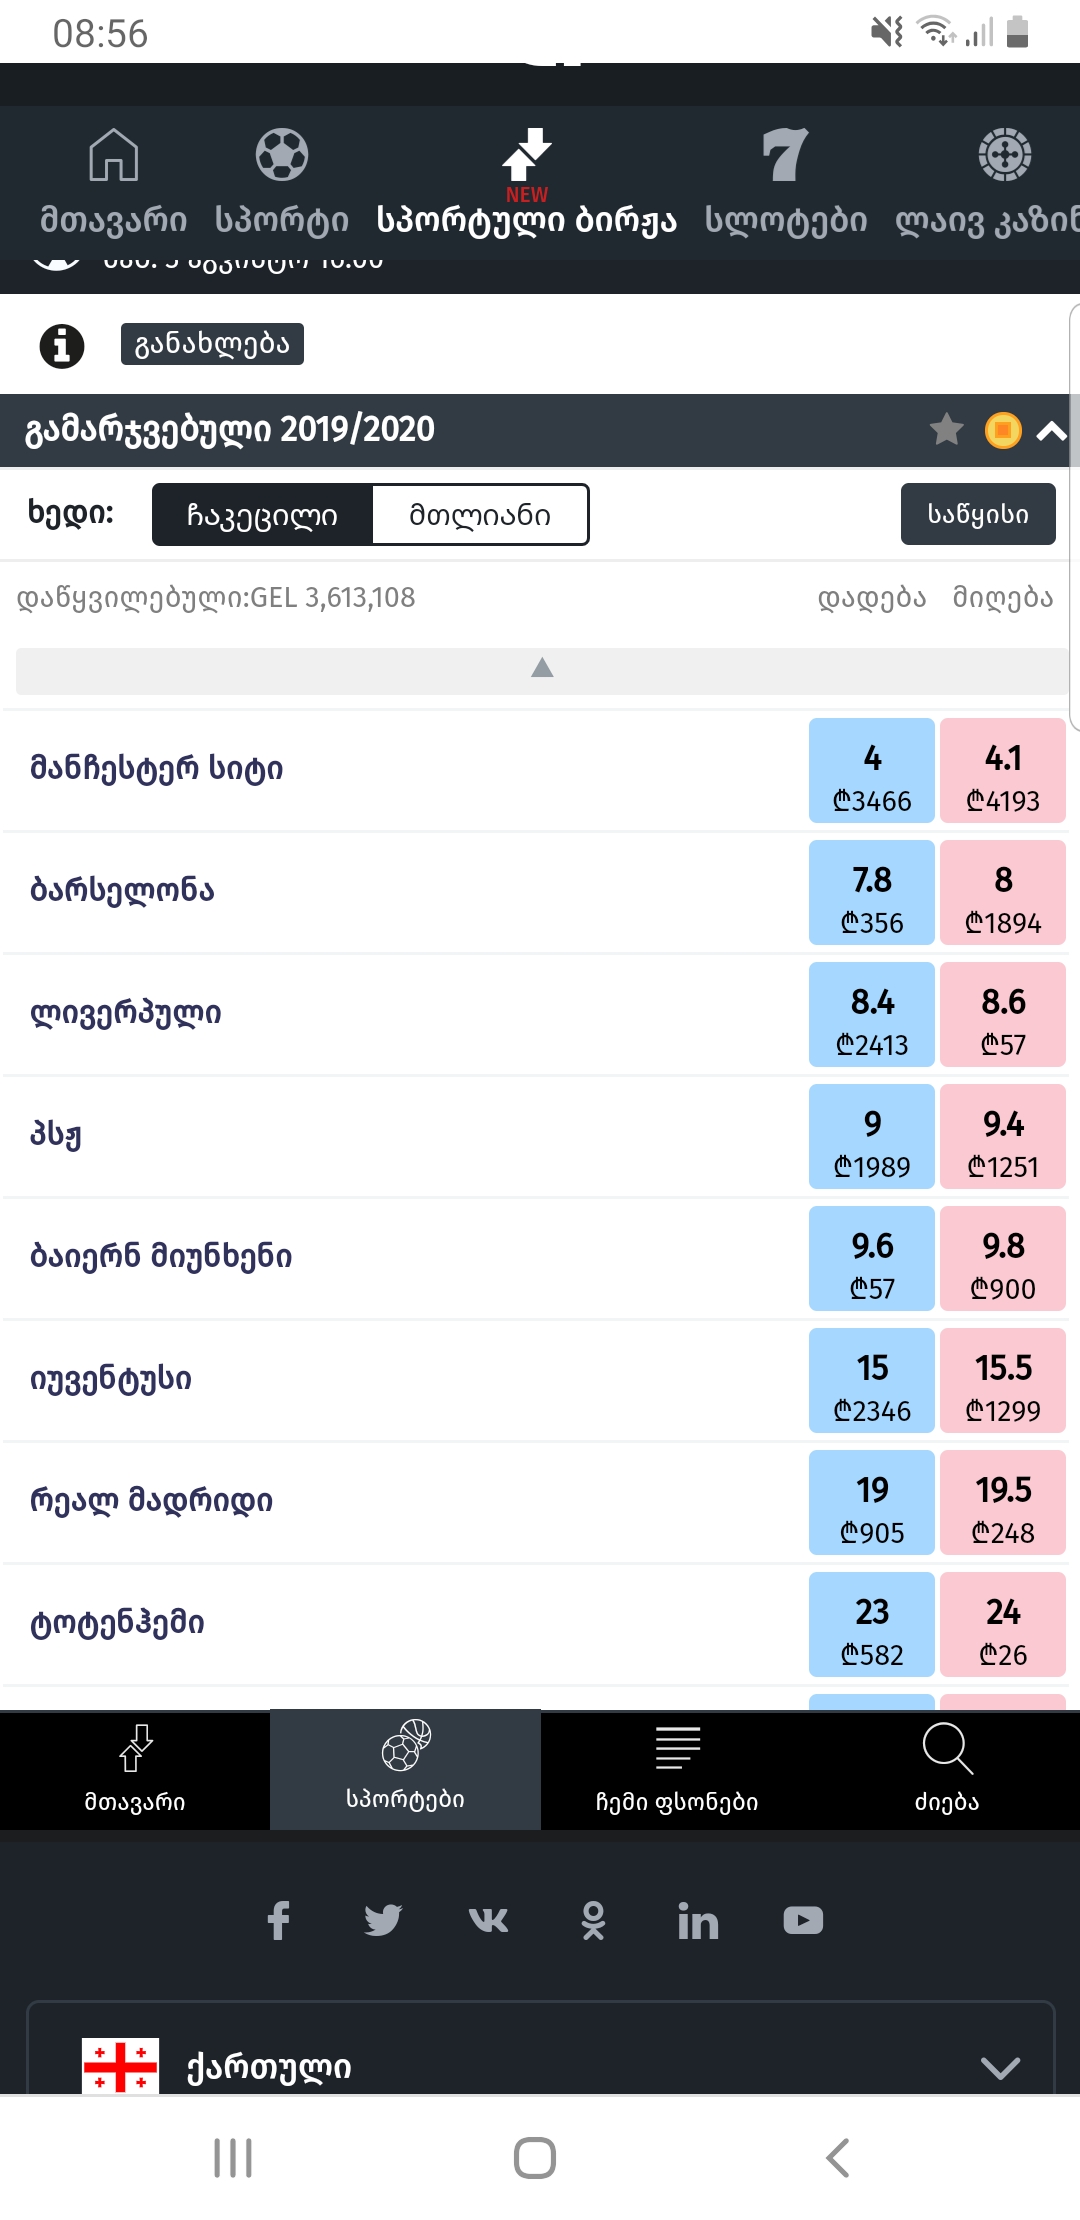The height and width of the screenshot is (2220, 1080).
Task: Tap the home icon მთავარი in top navigation
Action: tap(113, 180)
